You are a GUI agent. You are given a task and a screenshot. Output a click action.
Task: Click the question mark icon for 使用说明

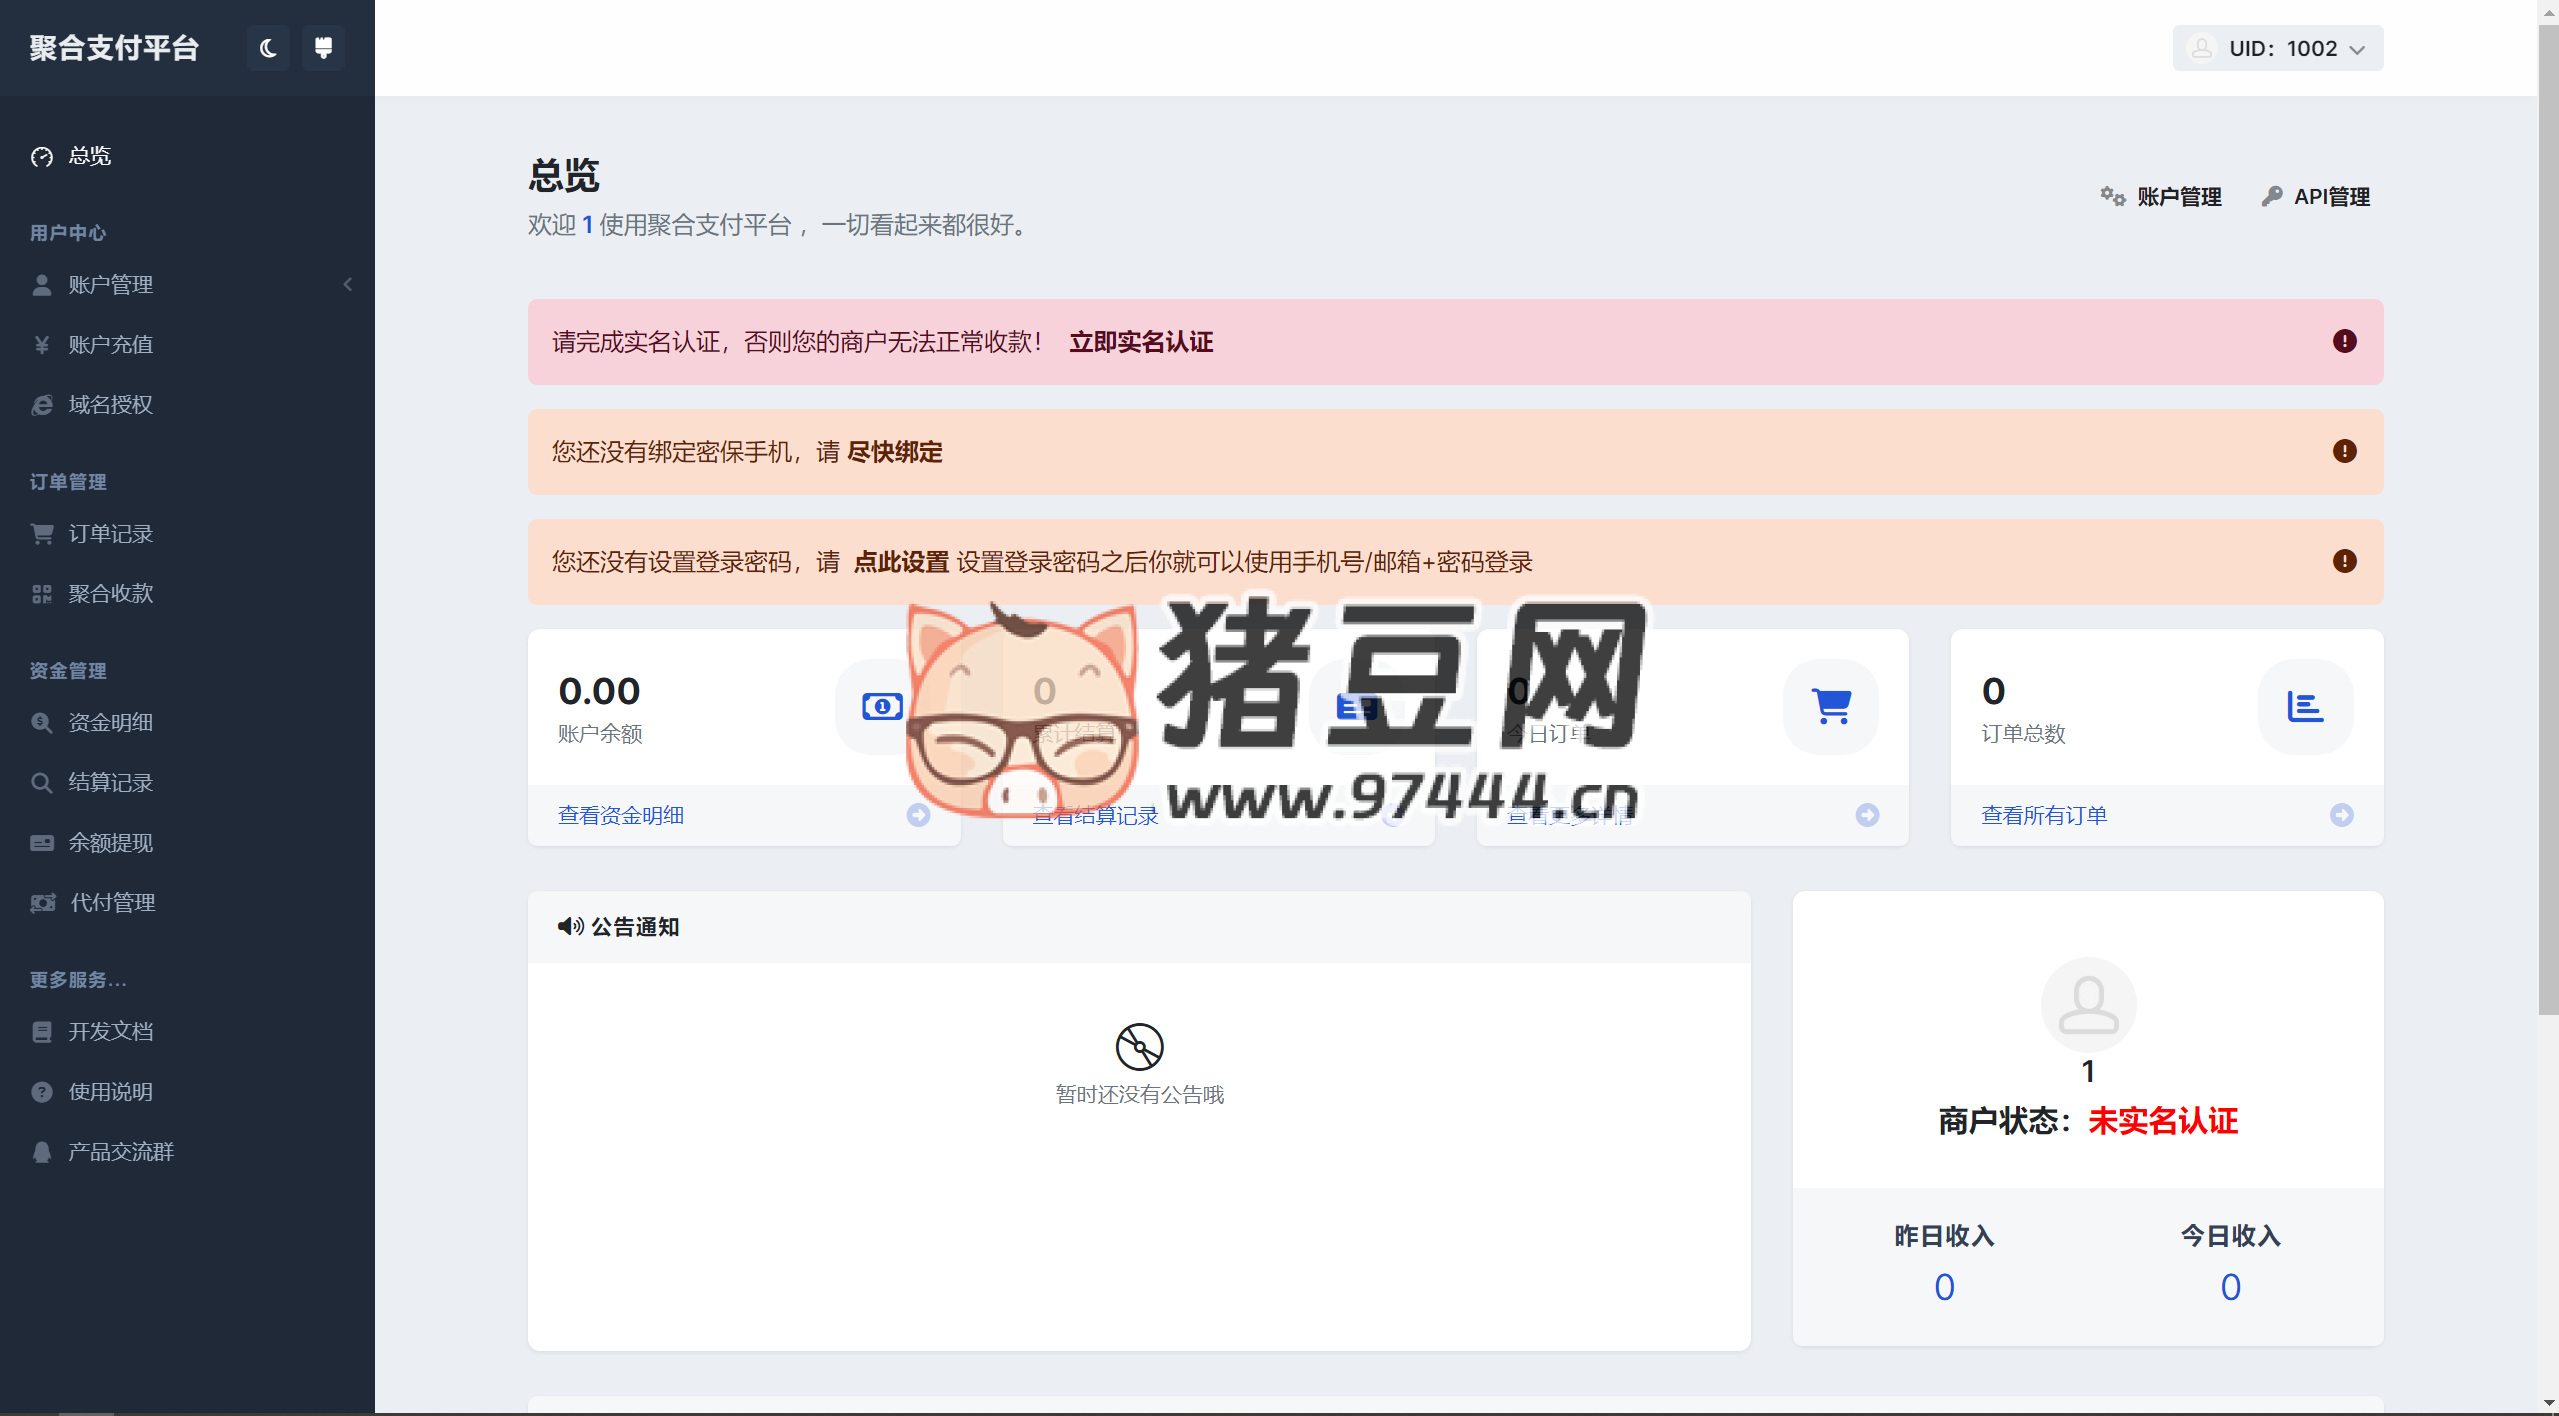tap(42, 1092)
